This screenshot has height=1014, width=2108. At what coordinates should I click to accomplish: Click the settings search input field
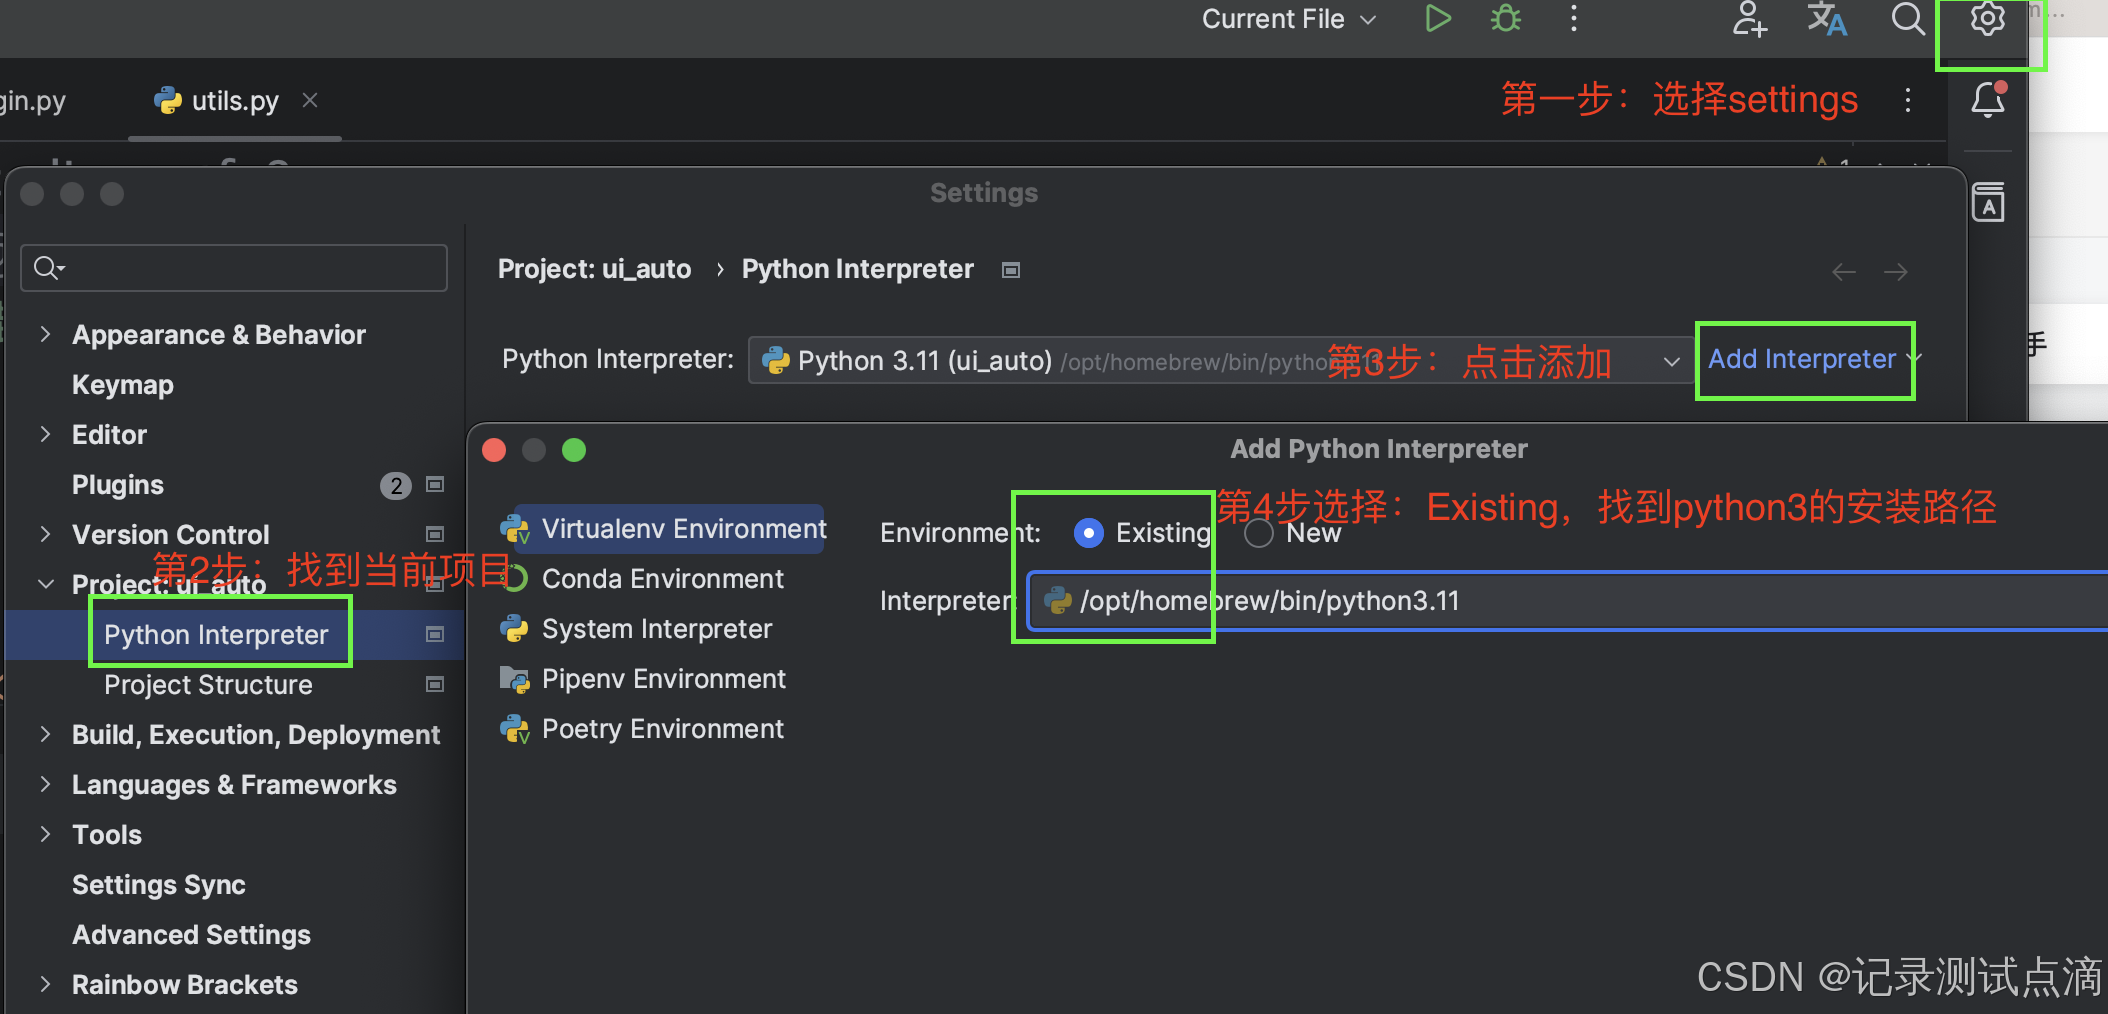point(234,268)
